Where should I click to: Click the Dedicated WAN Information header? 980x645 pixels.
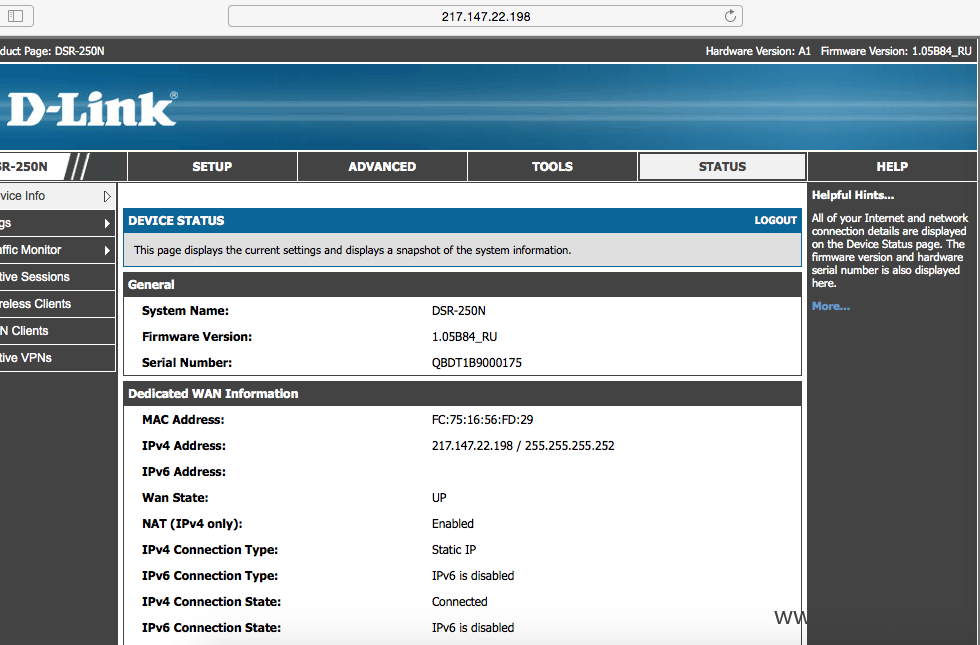pos(462,394)
